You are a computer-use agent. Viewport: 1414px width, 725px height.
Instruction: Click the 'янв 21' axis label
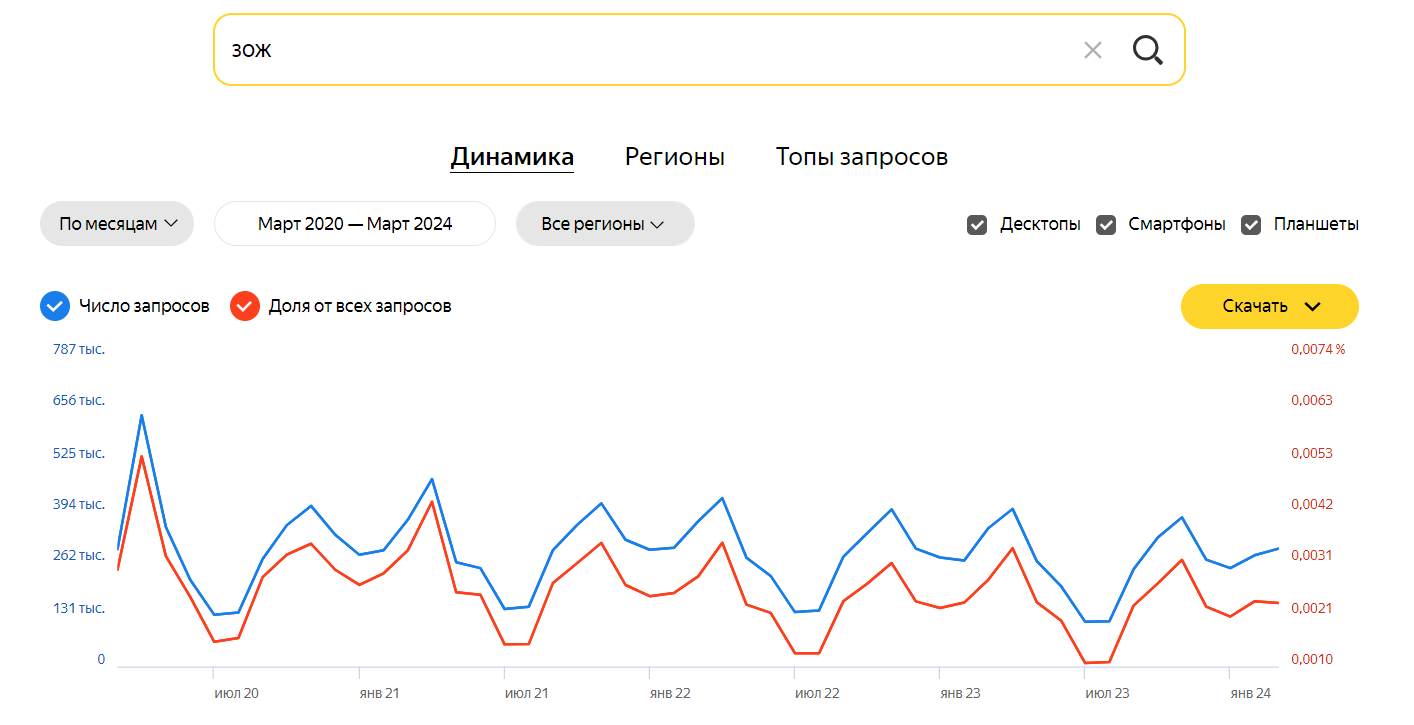tap(381, 693)
